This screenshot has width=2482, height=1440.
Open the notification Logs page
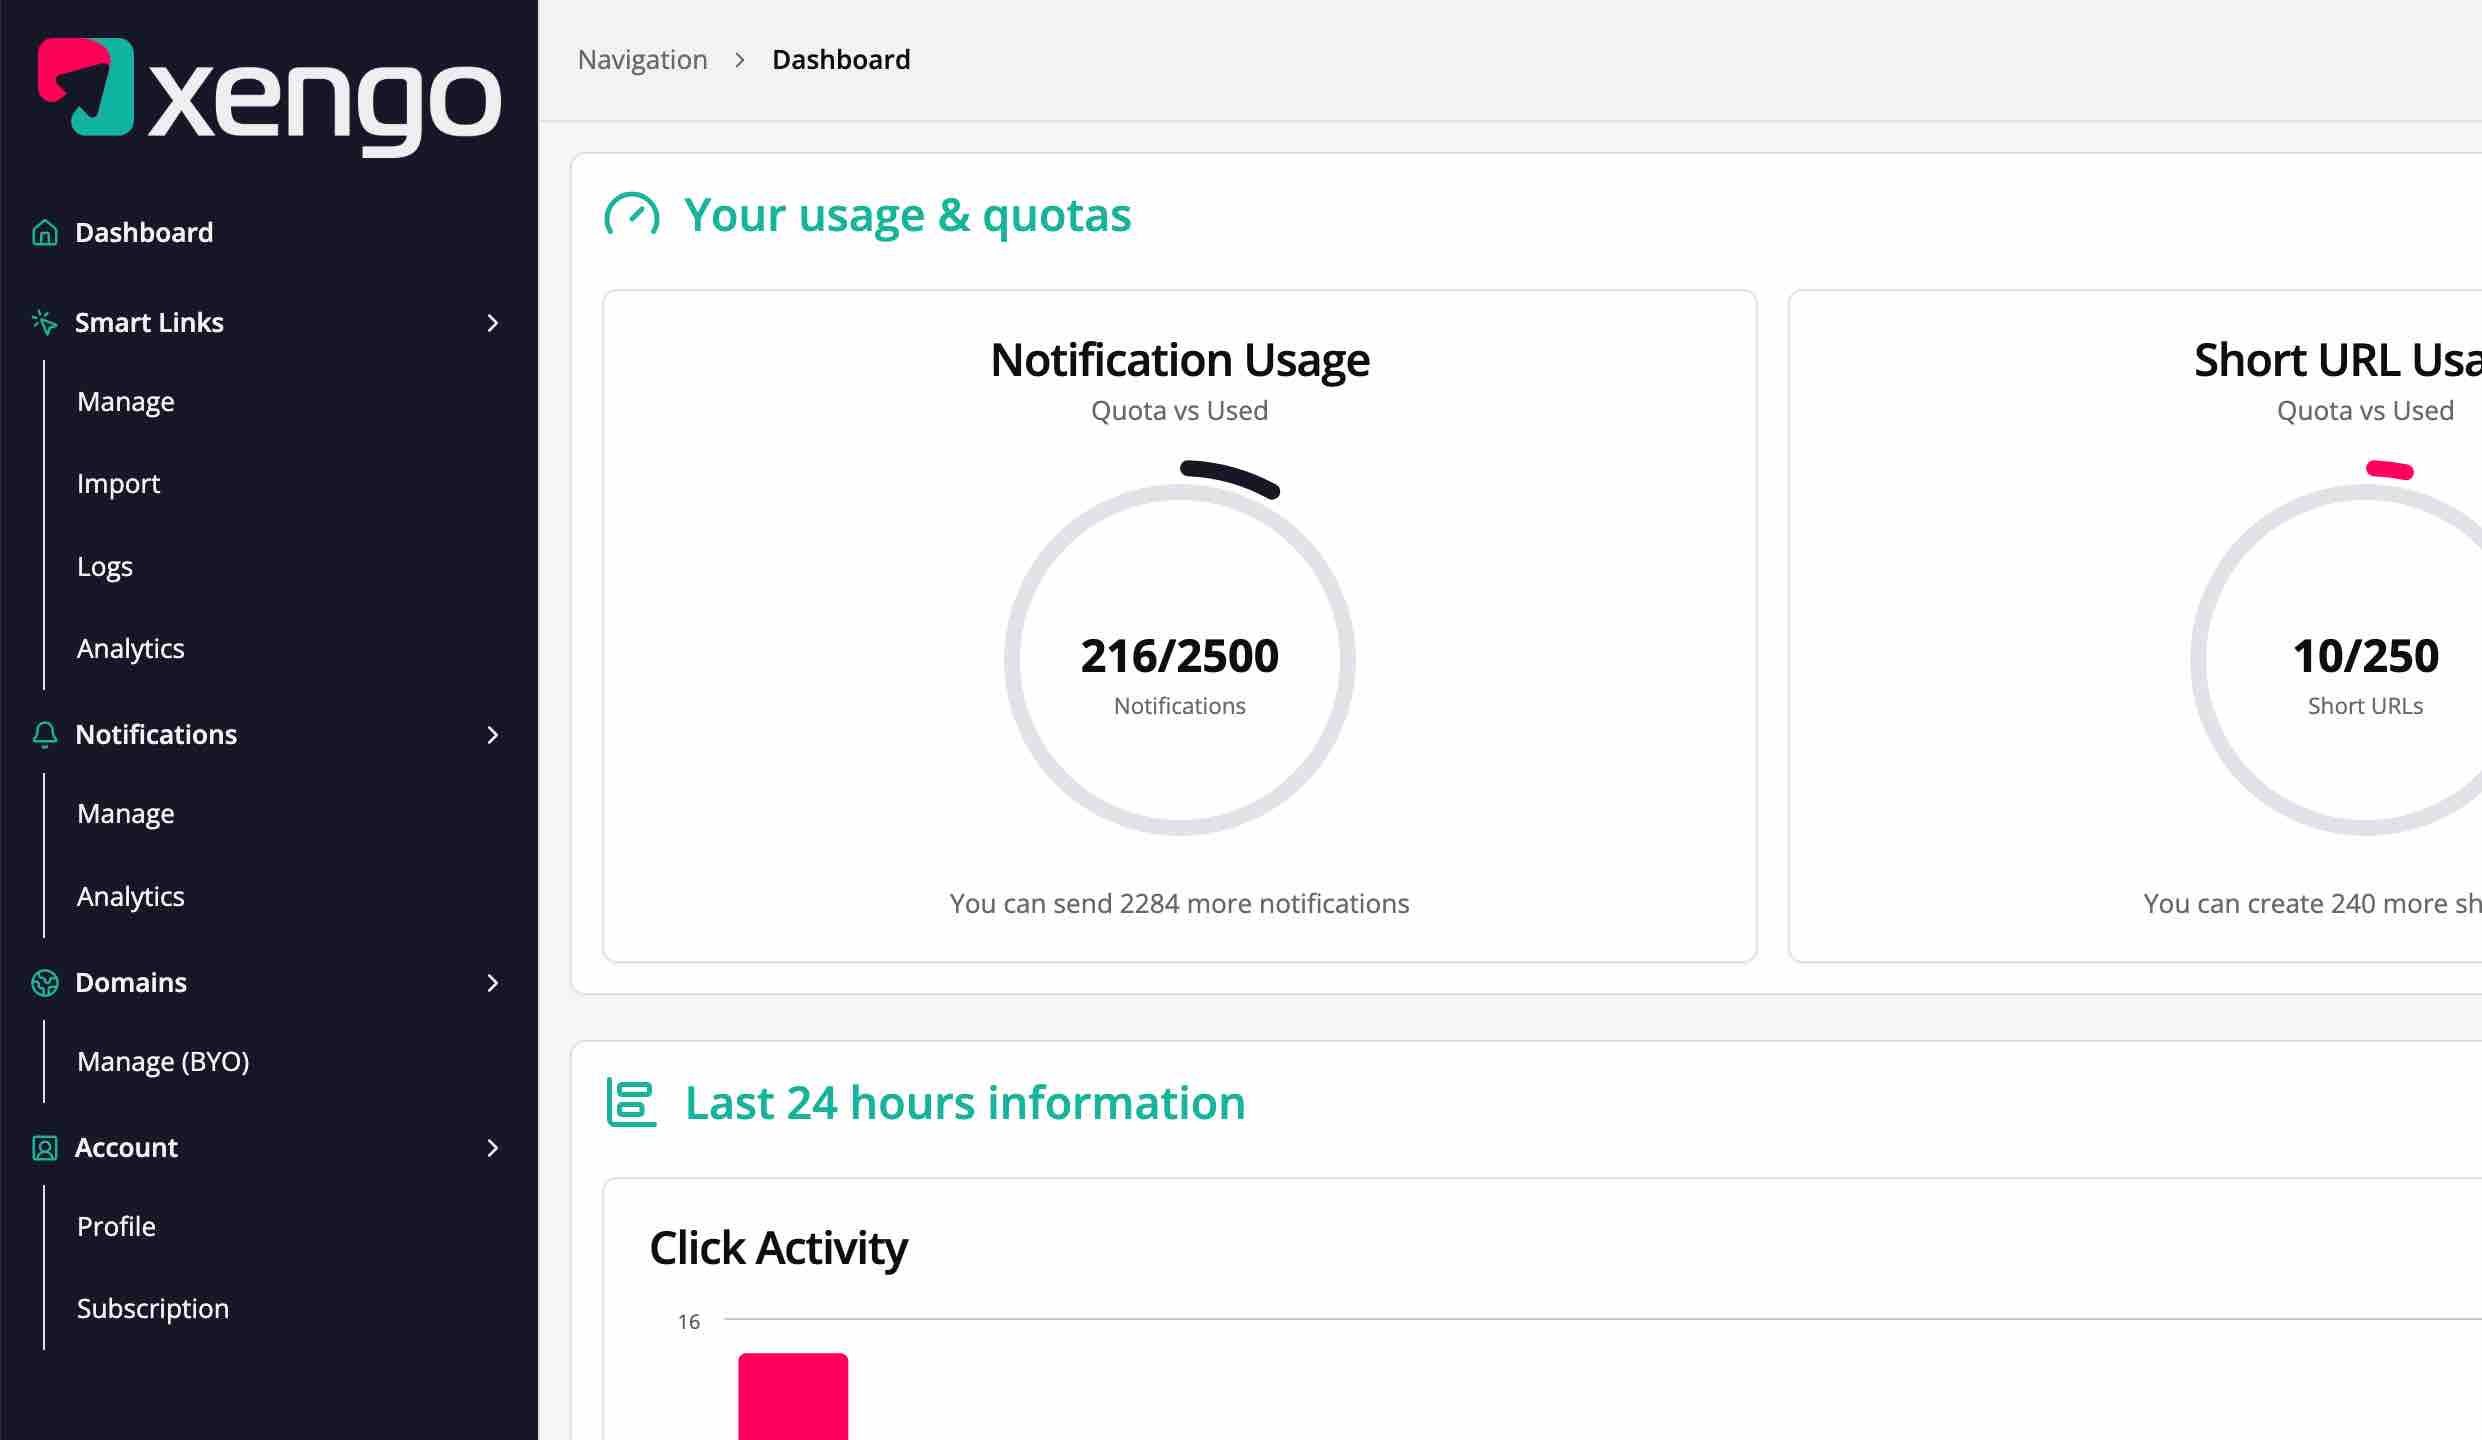[104, 565]
